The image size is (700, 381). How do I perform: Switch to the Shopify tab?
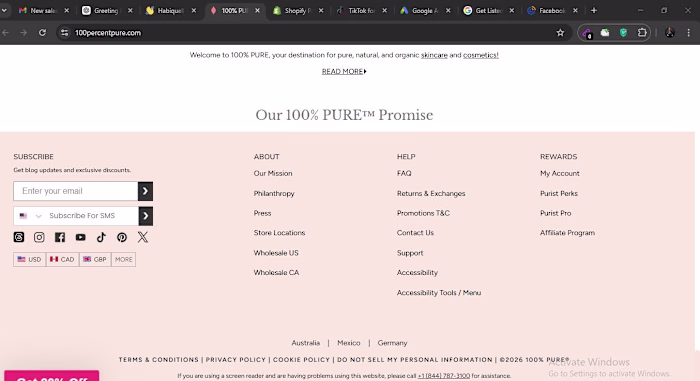[297, 10]
